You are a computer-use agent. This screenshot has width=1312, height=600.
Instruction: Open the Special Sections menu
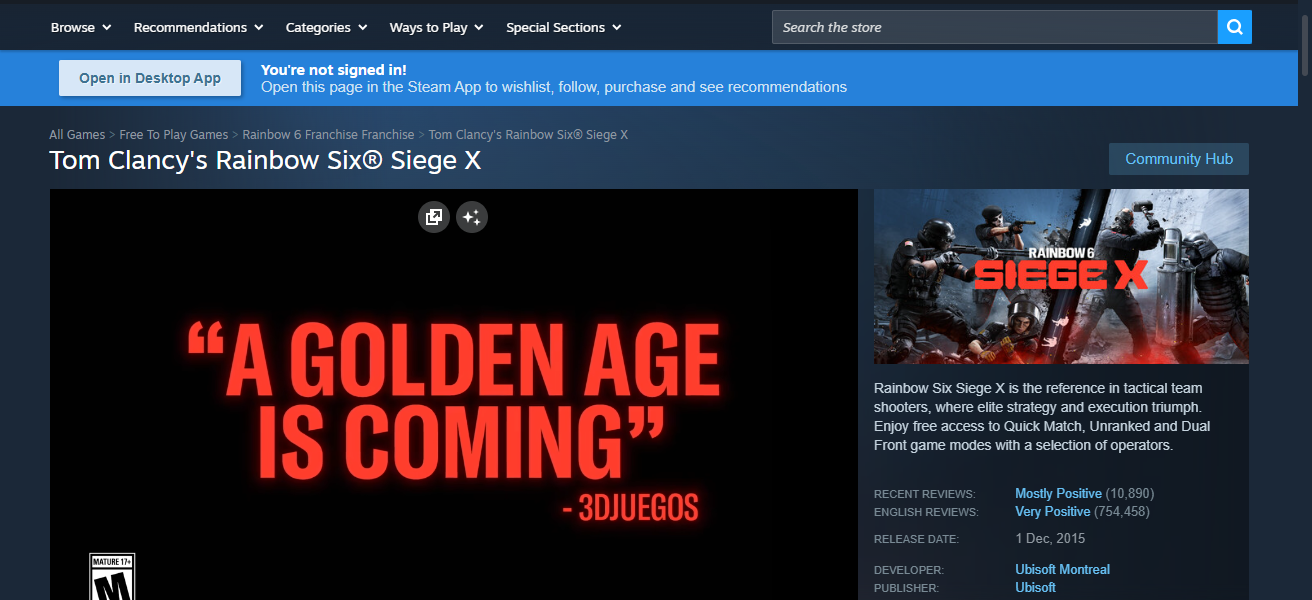[x=563, y=27]
